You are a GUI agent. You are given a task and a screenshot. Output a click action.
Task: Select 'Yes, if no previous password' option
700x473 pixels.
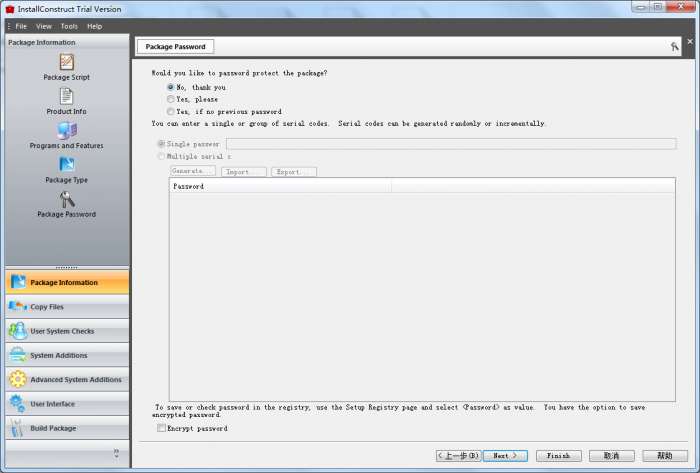point(170,111)
